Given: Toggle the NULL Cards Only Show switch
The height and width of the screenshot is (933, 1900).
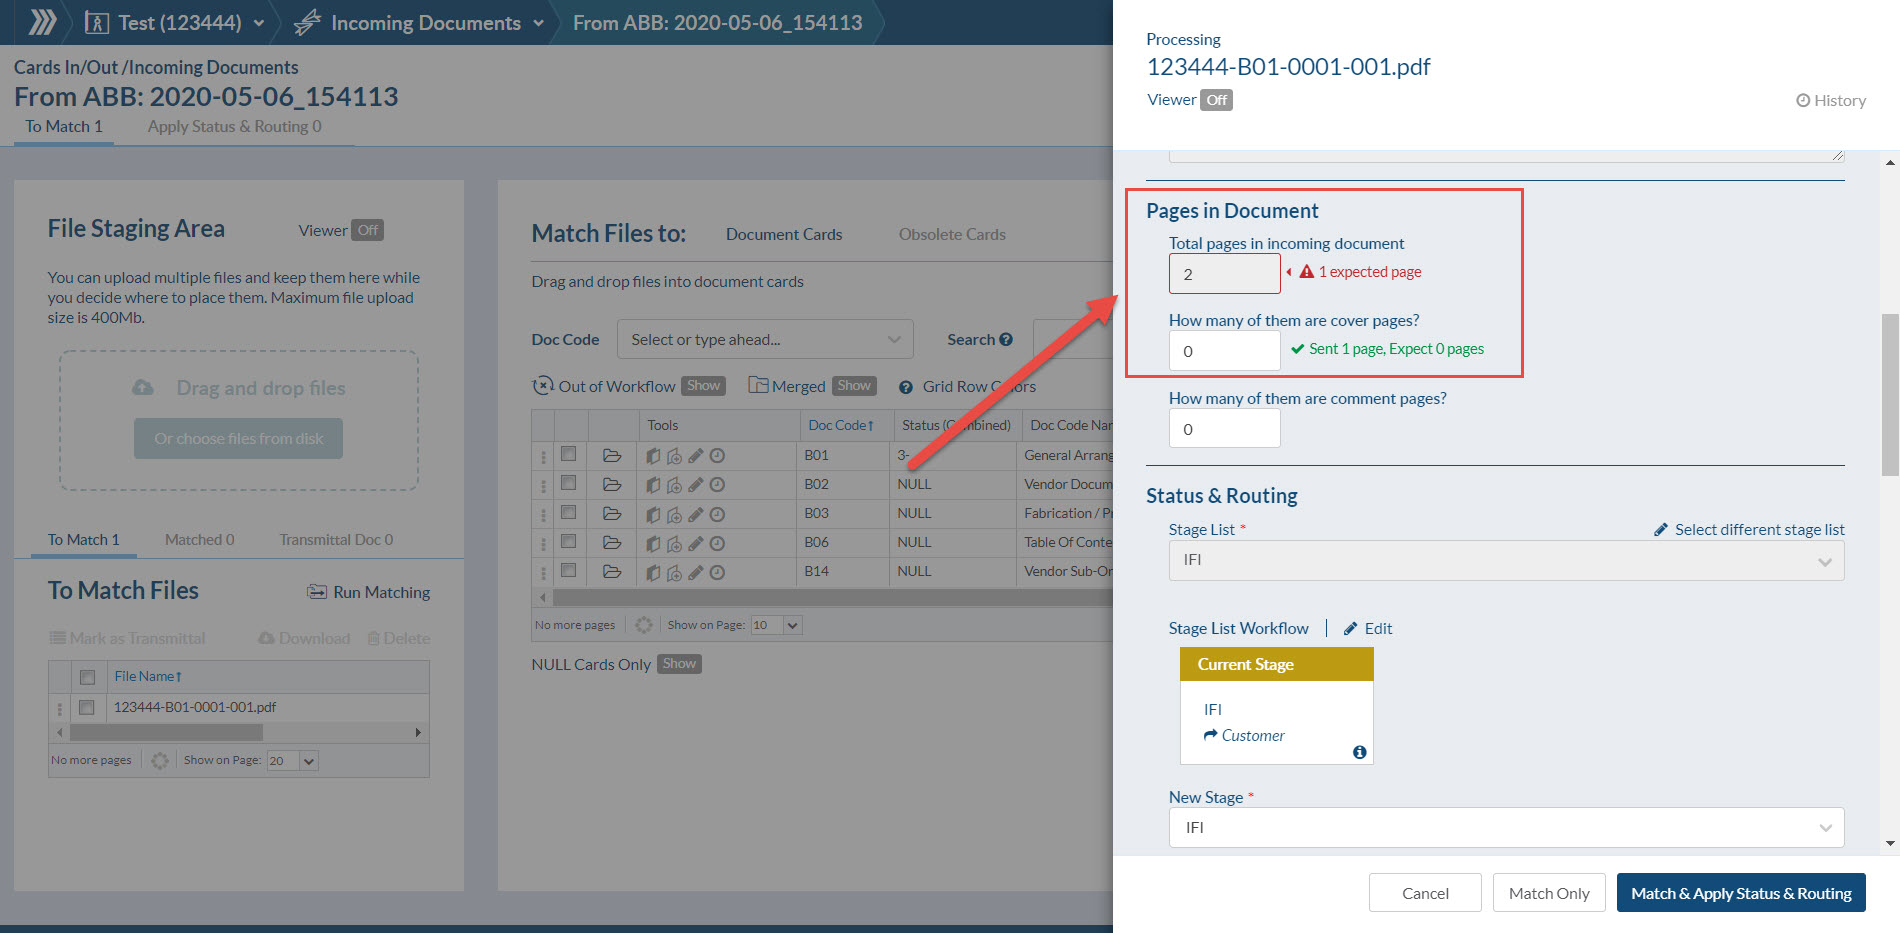Looking at the screenshot, I should coord(679,664).
